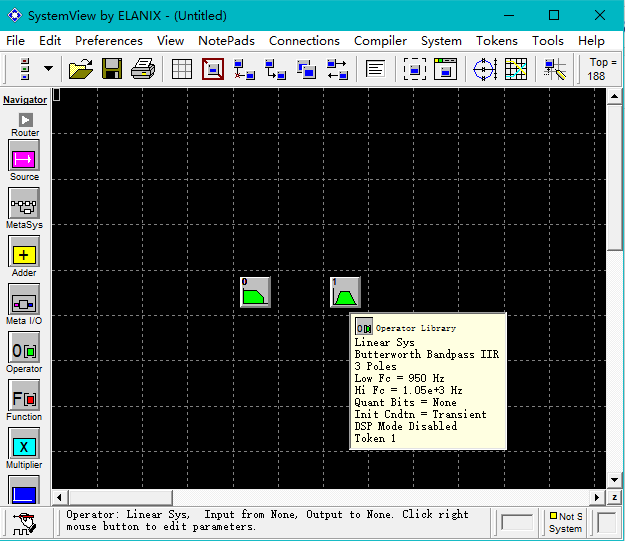
Task: Select token 0 lowpass filter on the canvas
Action: tap(255, 292)
